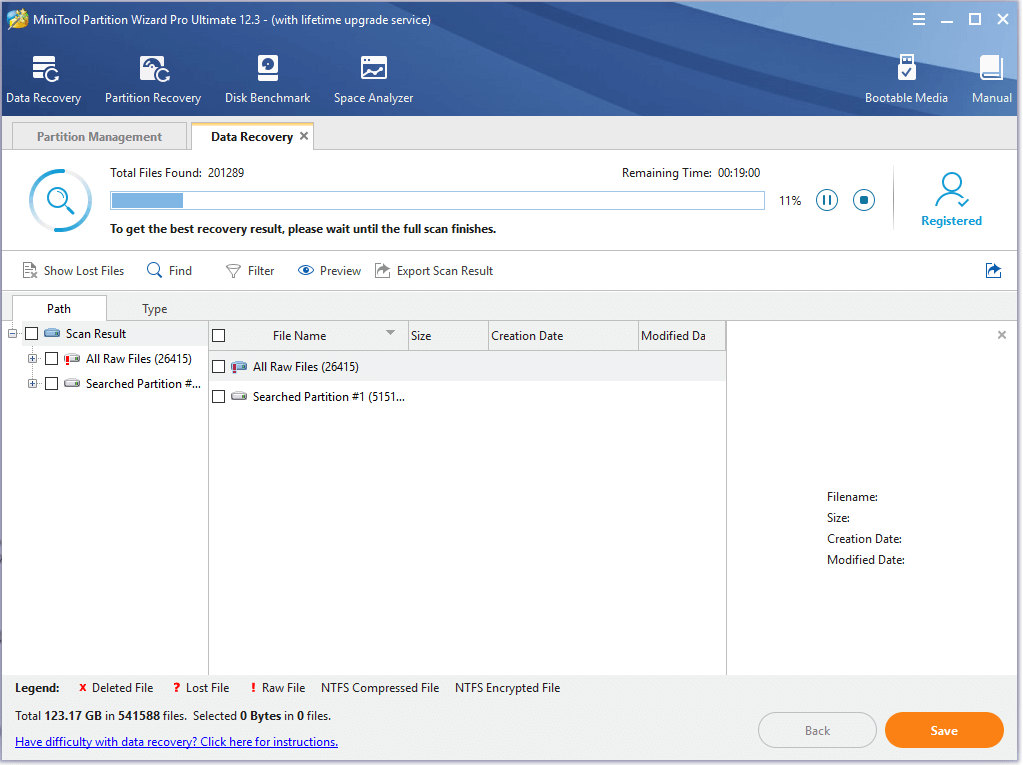Switch to the Type tab
This screenshot has width=1023, height=765.
click(x=154, y=309)
